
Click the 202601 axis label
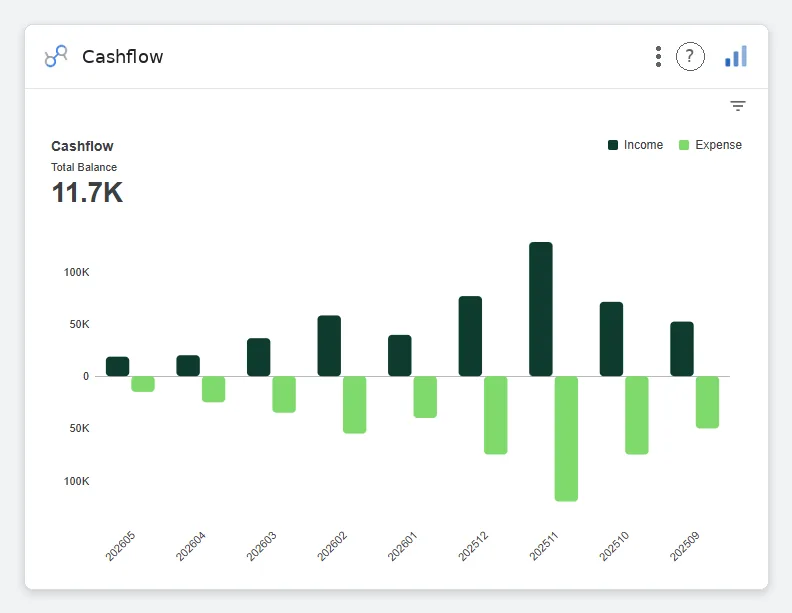pyautogui.click(x=403, y=546)
